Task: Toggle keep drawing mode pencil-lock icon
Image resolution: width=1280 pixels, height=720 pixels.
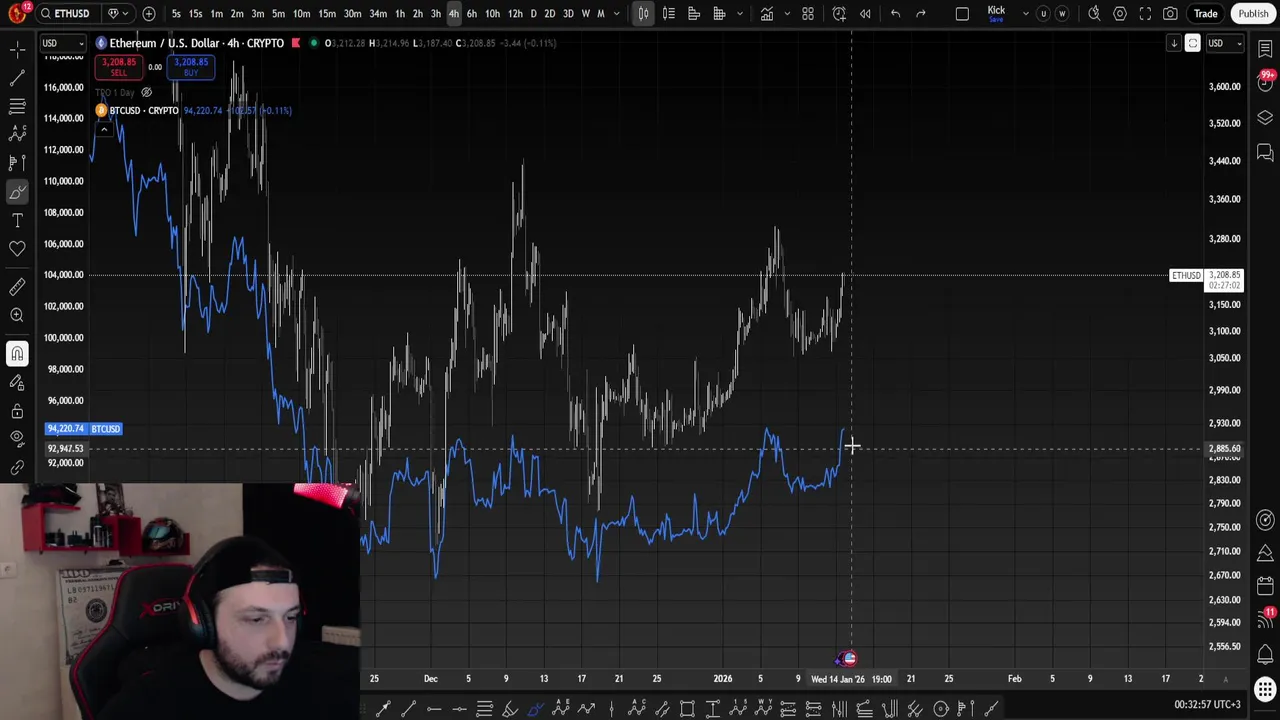Action: (x=17, y=382)
